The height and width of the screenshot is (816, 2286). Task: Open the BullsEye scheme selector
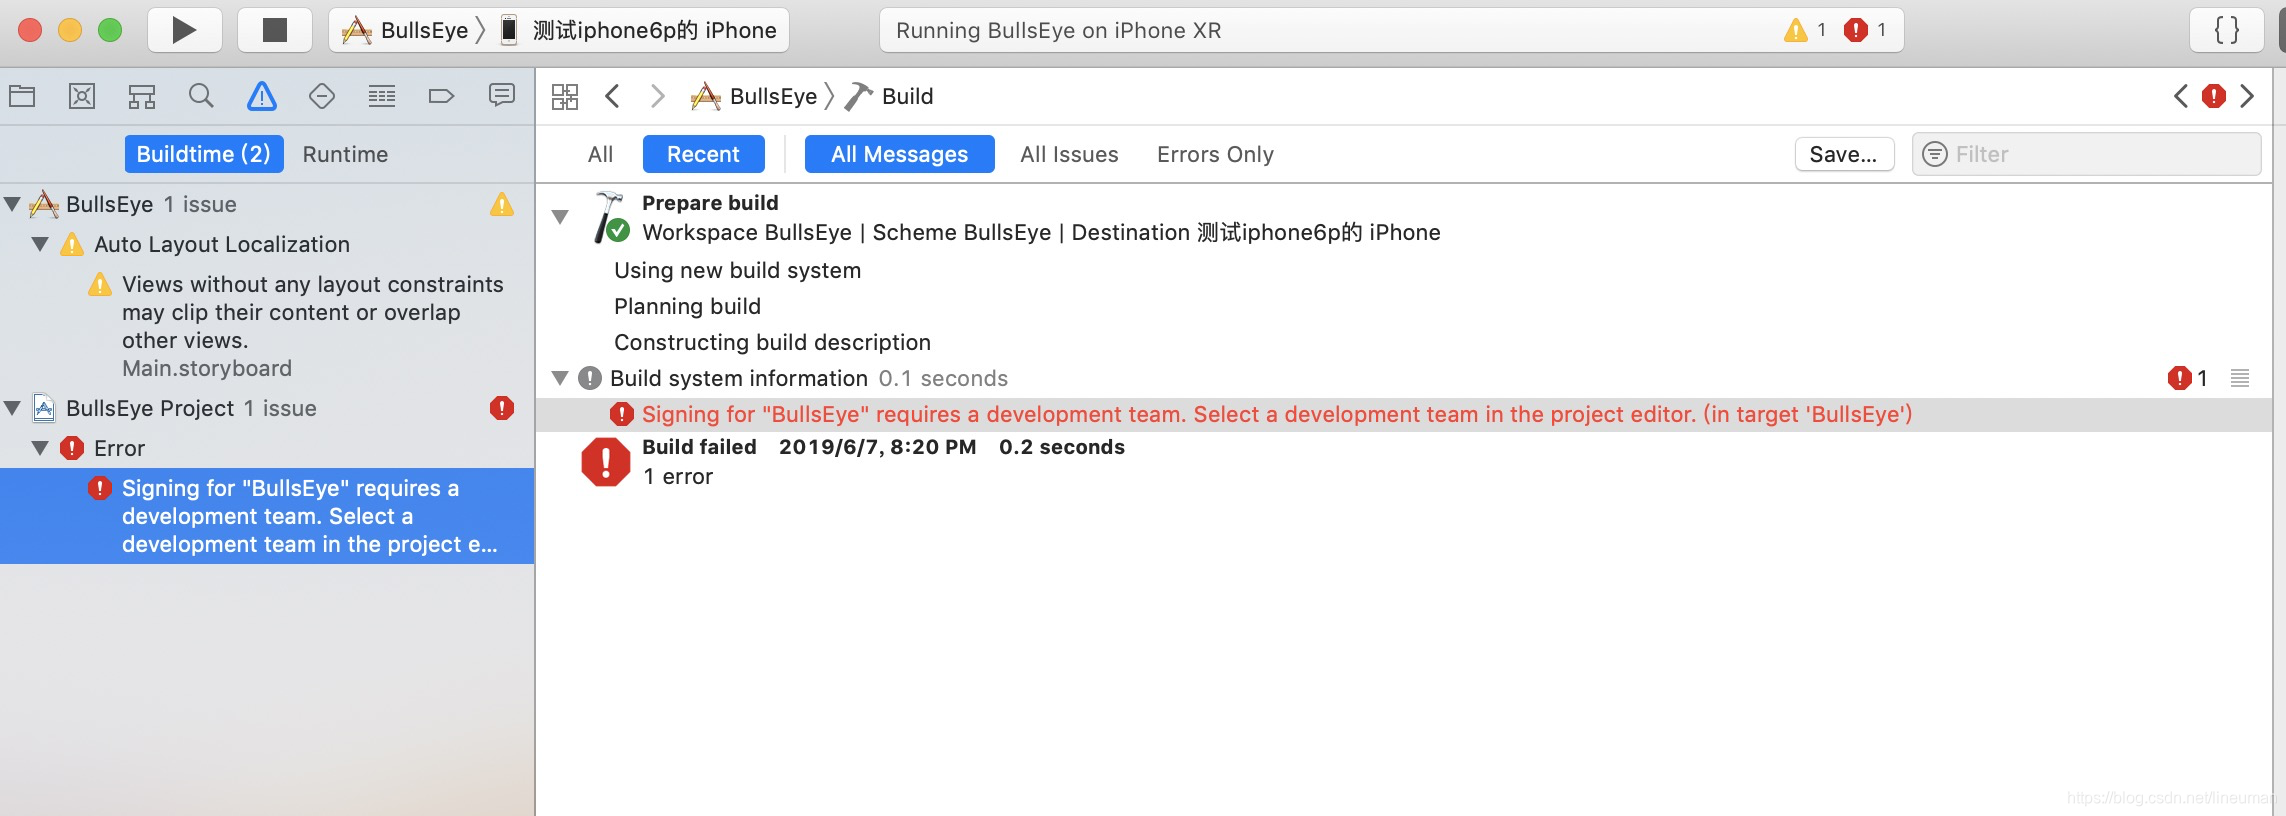coord(405,30)
